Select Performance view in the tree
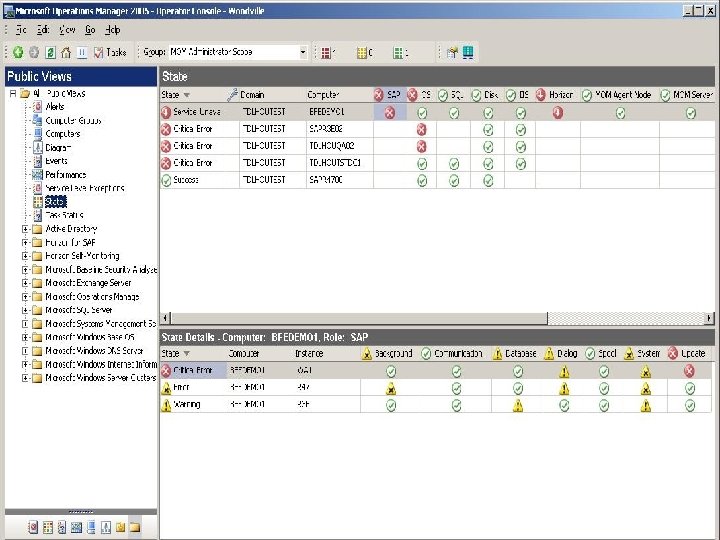The height and width of the screenshot is (540, 720). (x=66, y=175)
